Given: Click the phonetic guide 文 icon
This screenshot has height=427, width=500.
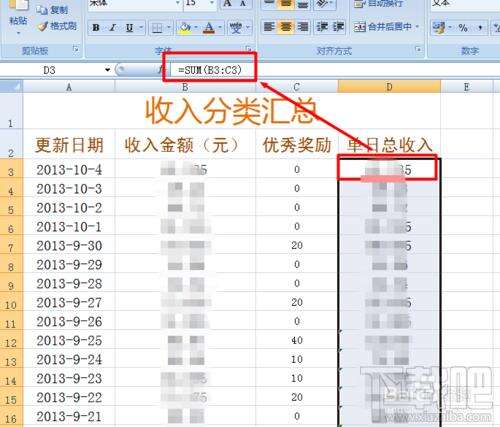Looking at the screenshot, I should click(x=236, y=28).
